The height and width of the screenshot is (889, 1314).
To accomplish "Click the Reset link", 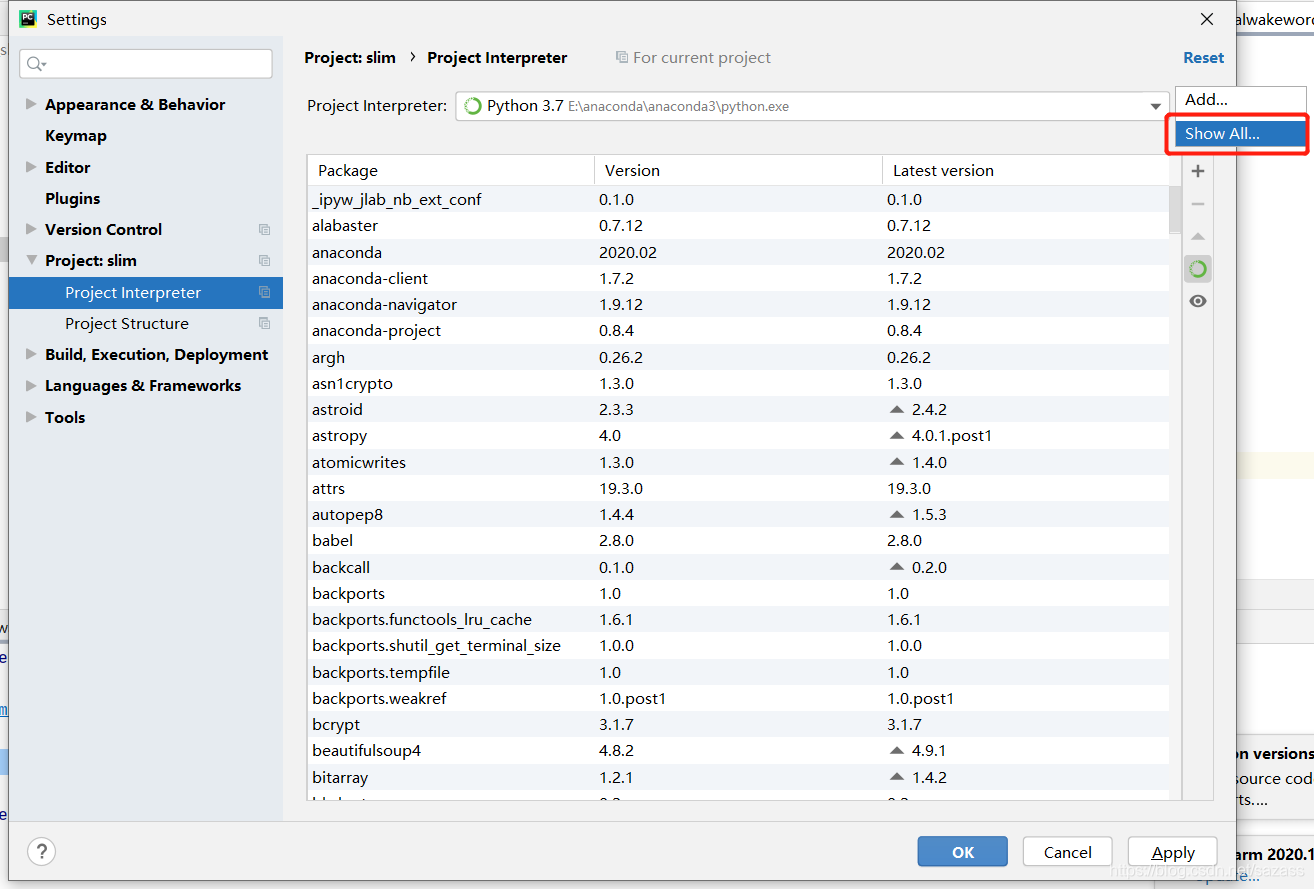I will click(x=1203, y=58).
